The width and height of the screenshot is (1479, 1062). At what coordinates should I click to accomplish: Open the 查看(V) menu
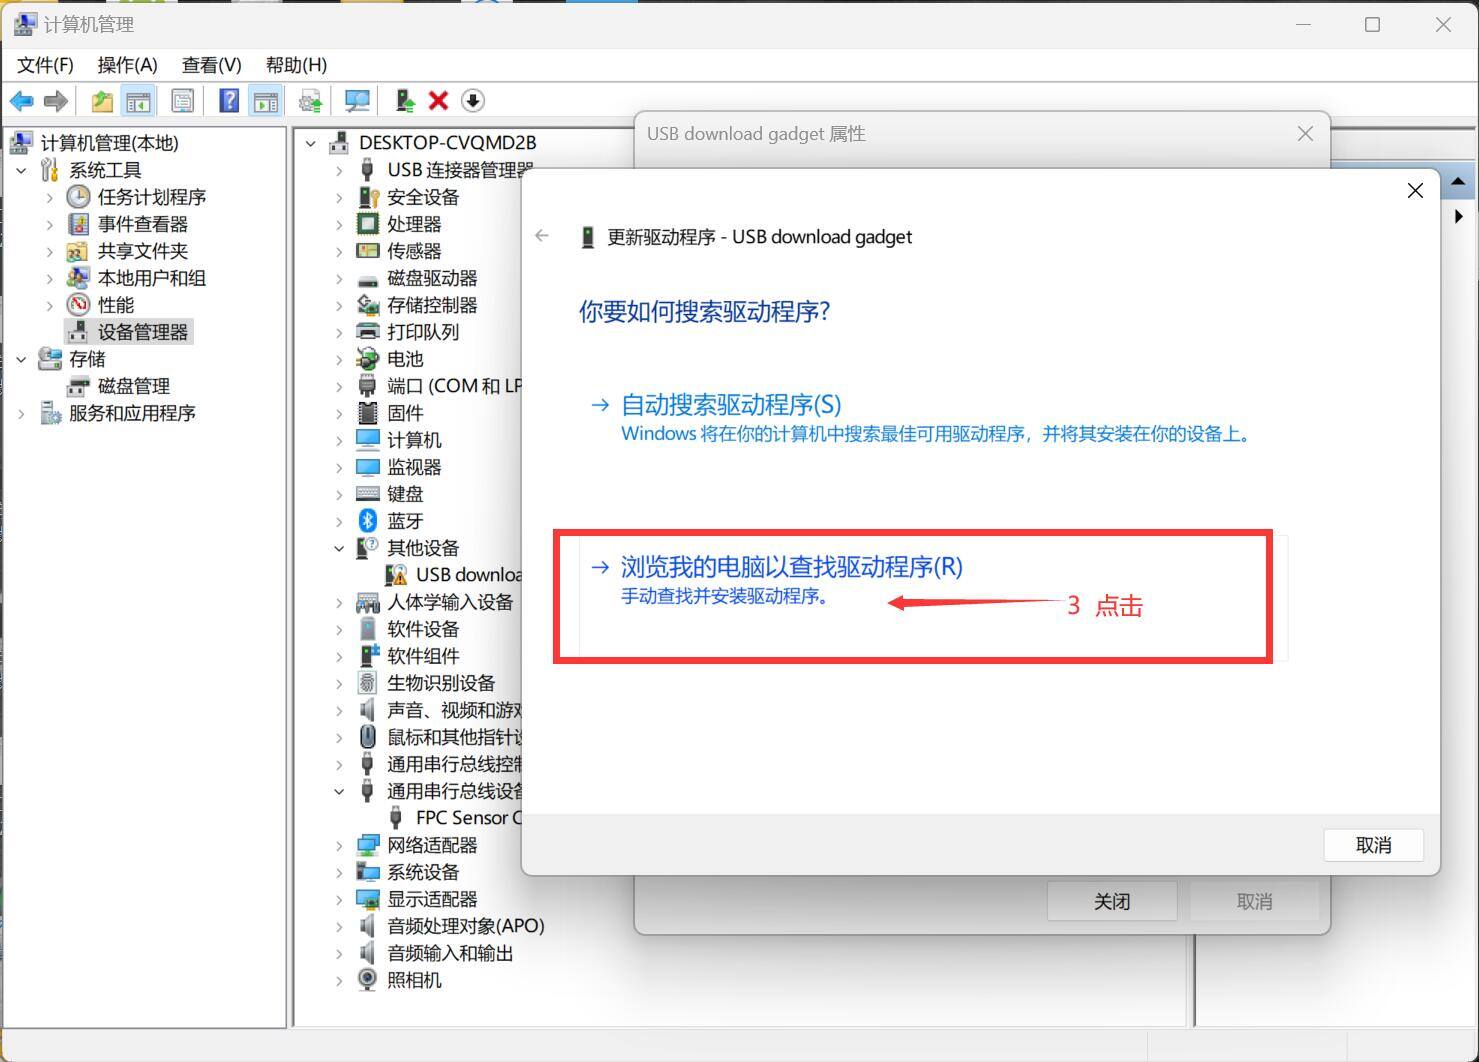[x=211, y=65]
